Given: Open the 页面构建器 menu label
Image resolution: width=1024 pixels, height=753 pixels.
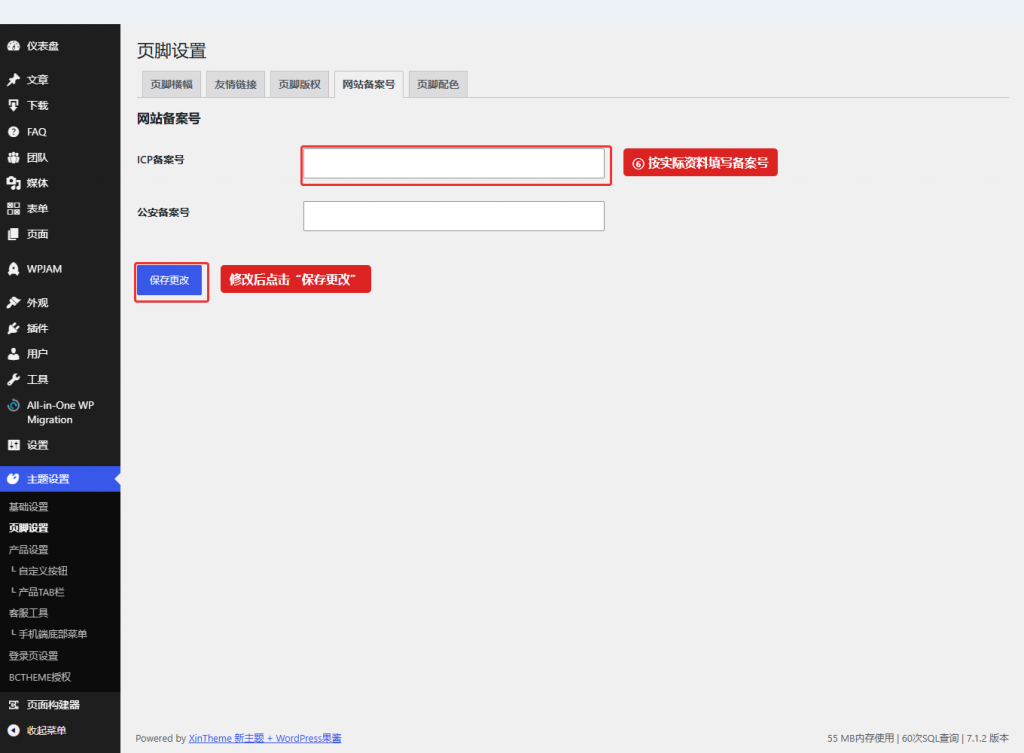Looking at the screenshot, I should [53, 705].
